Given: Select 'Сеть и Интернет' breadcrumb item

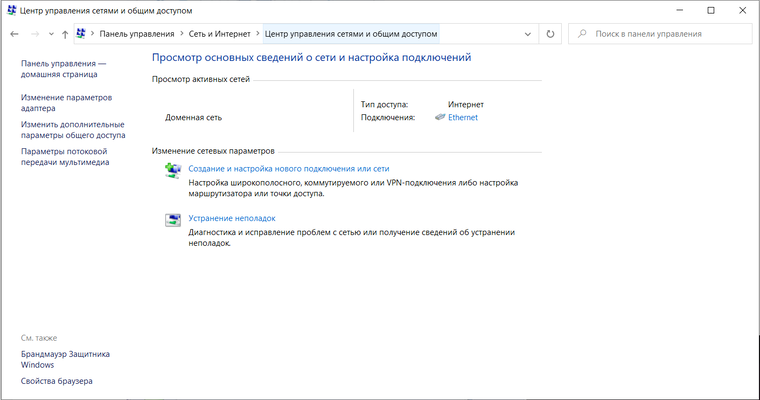Looking at the screenshot, I should [220, 34].
